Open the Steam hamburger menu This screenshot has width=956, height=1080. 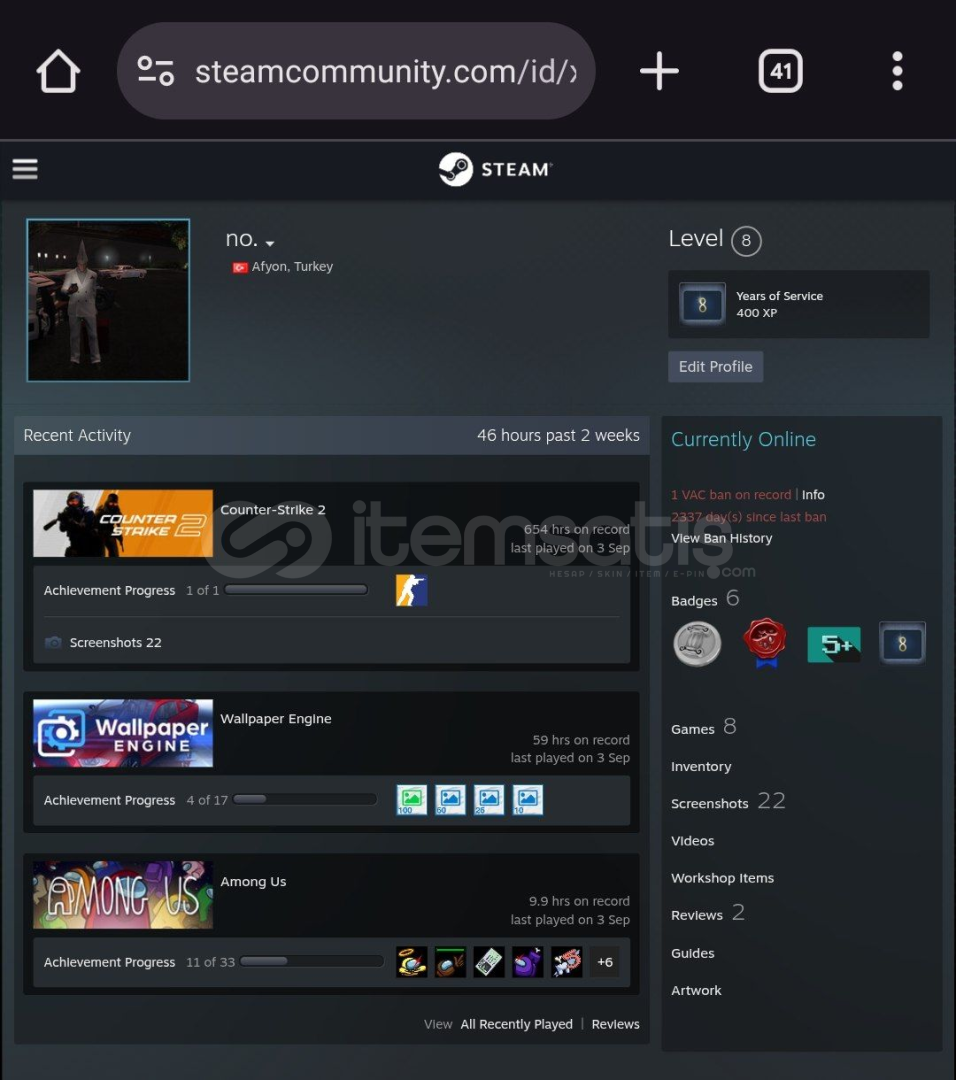pyautogui.click(x=25, y=169)
